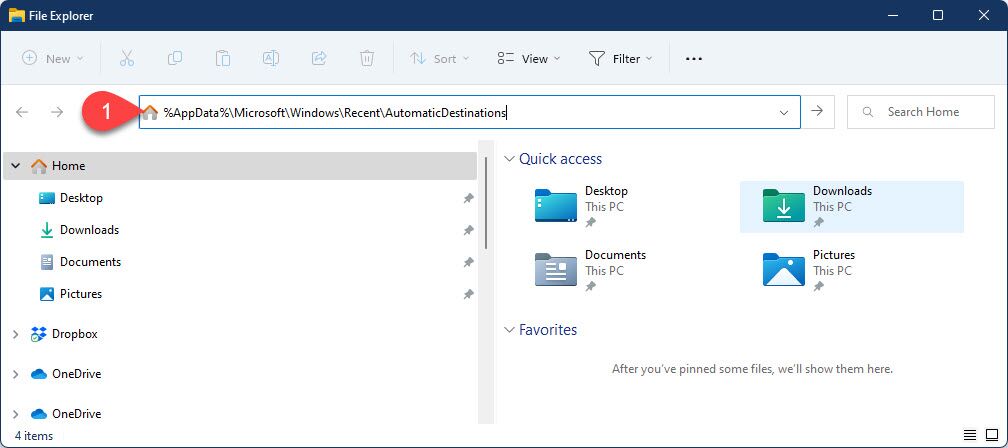Viewport: 1008px width, 448px height.
Task: Open the Documents folder in Quick access
Action: pos(590,270)
